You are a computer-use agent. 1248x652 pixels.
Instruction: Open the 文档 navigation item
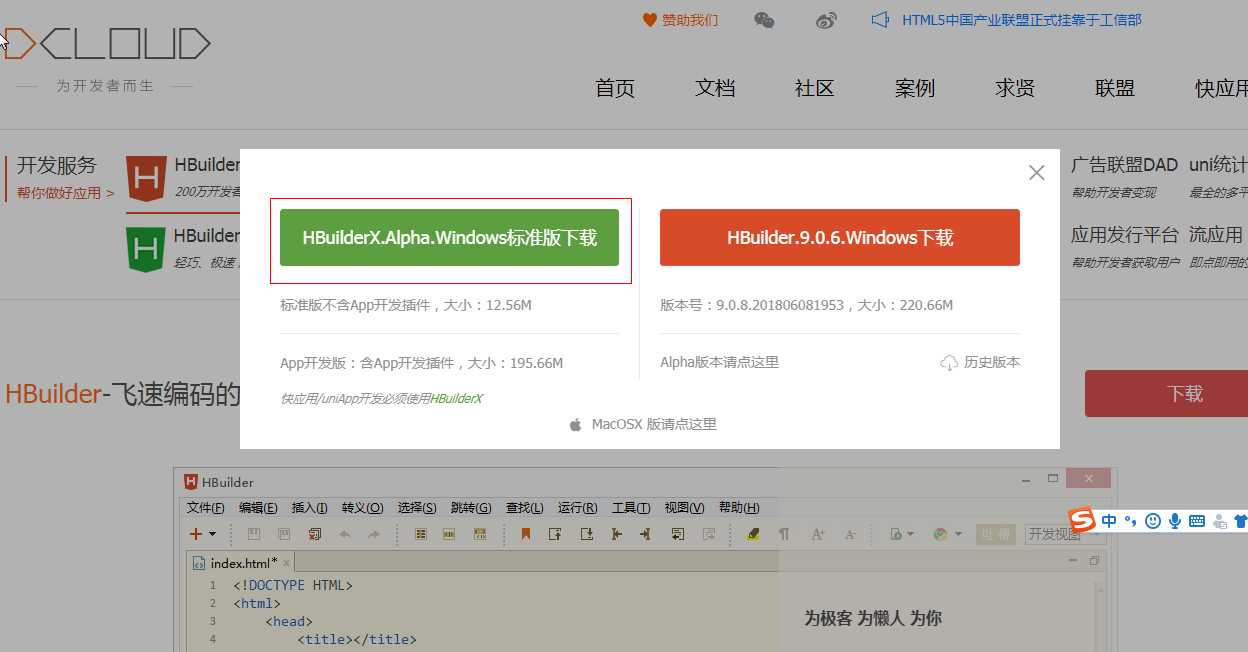[715, 88]
